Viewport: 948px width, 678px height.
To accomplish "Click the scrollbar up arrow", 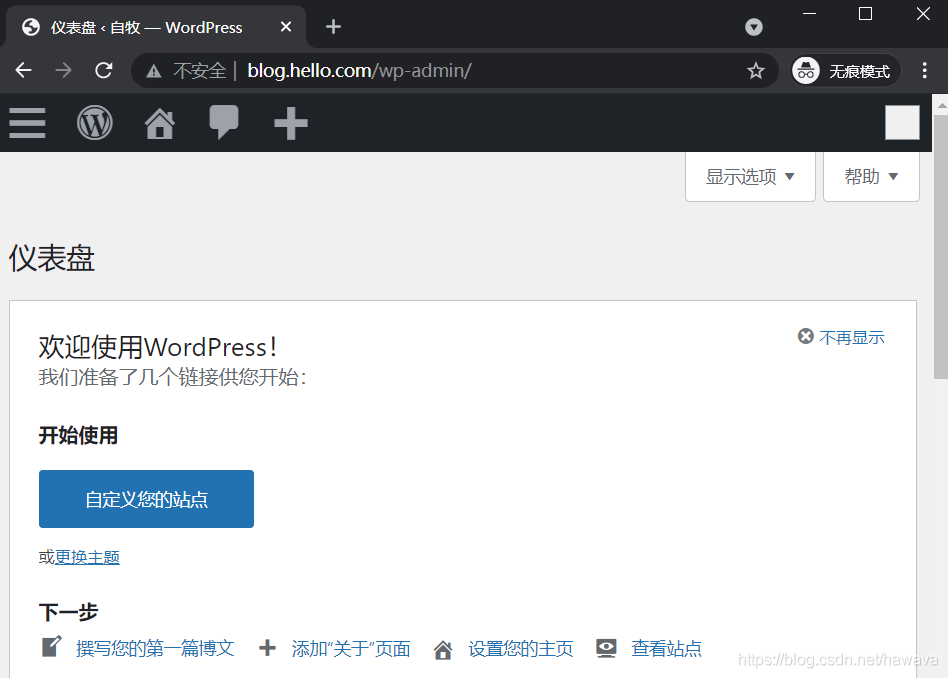I will click(x=941, y=105).
